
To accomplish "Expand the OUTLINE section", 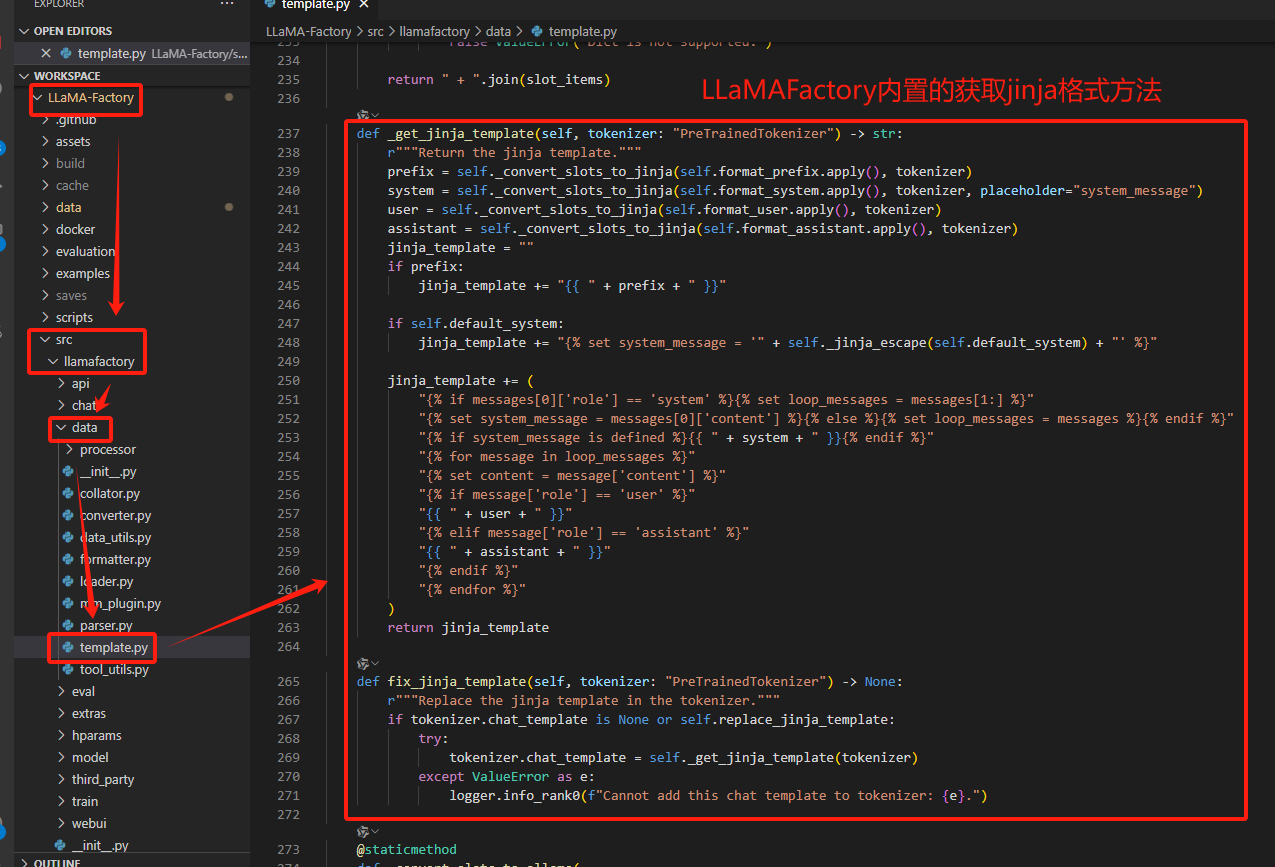I will click(x=24, y=862).
